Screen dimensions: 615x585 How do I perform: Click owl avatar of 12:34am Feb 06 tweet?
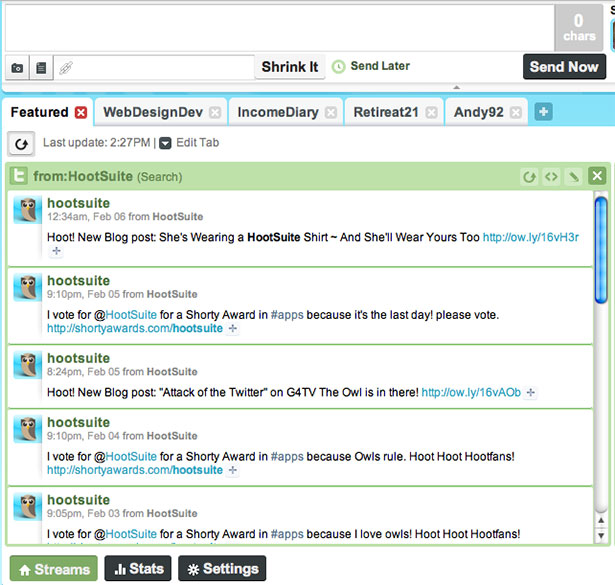[27, 210]
